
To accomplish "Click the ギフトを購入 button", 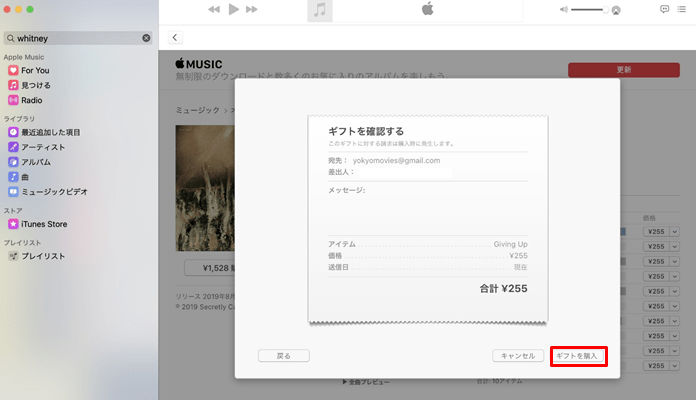I will 577,356.
